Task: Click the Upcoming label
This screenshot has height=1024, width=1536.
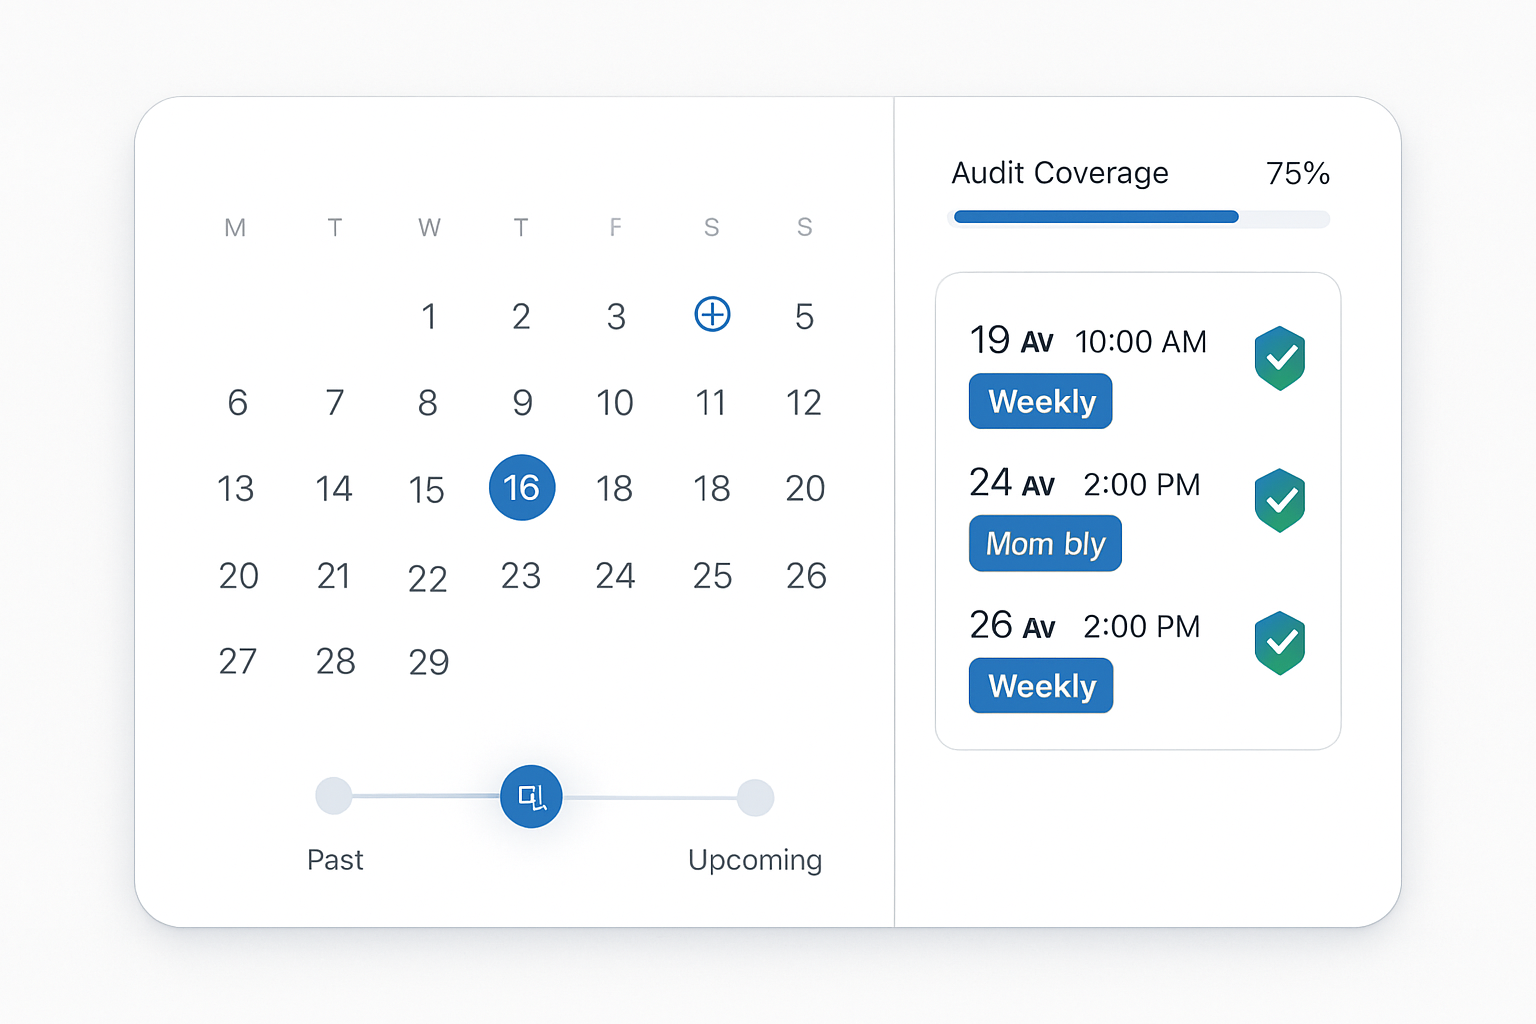Action: pyautogui.click(x=755, y=860)
